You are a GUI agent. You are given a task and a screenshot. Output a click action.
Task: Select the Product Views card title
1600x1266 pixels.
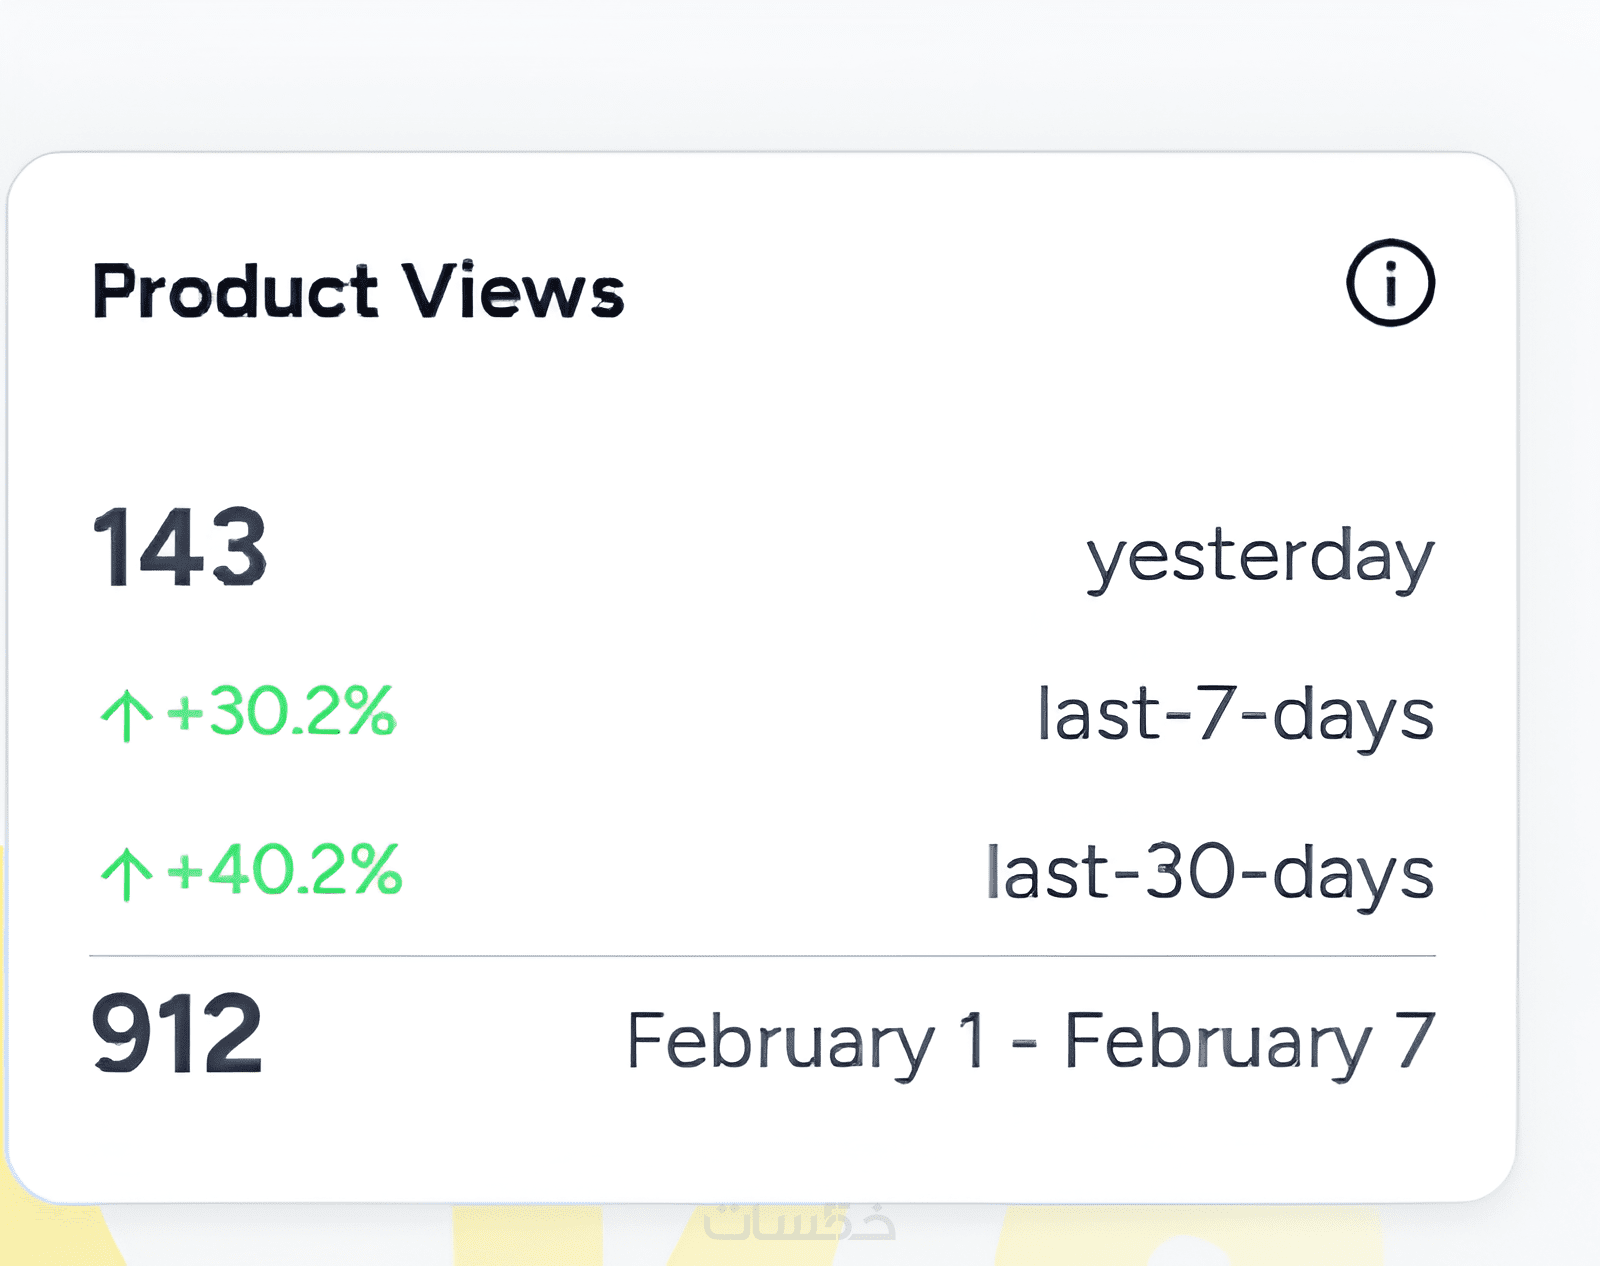coord(358,291)
